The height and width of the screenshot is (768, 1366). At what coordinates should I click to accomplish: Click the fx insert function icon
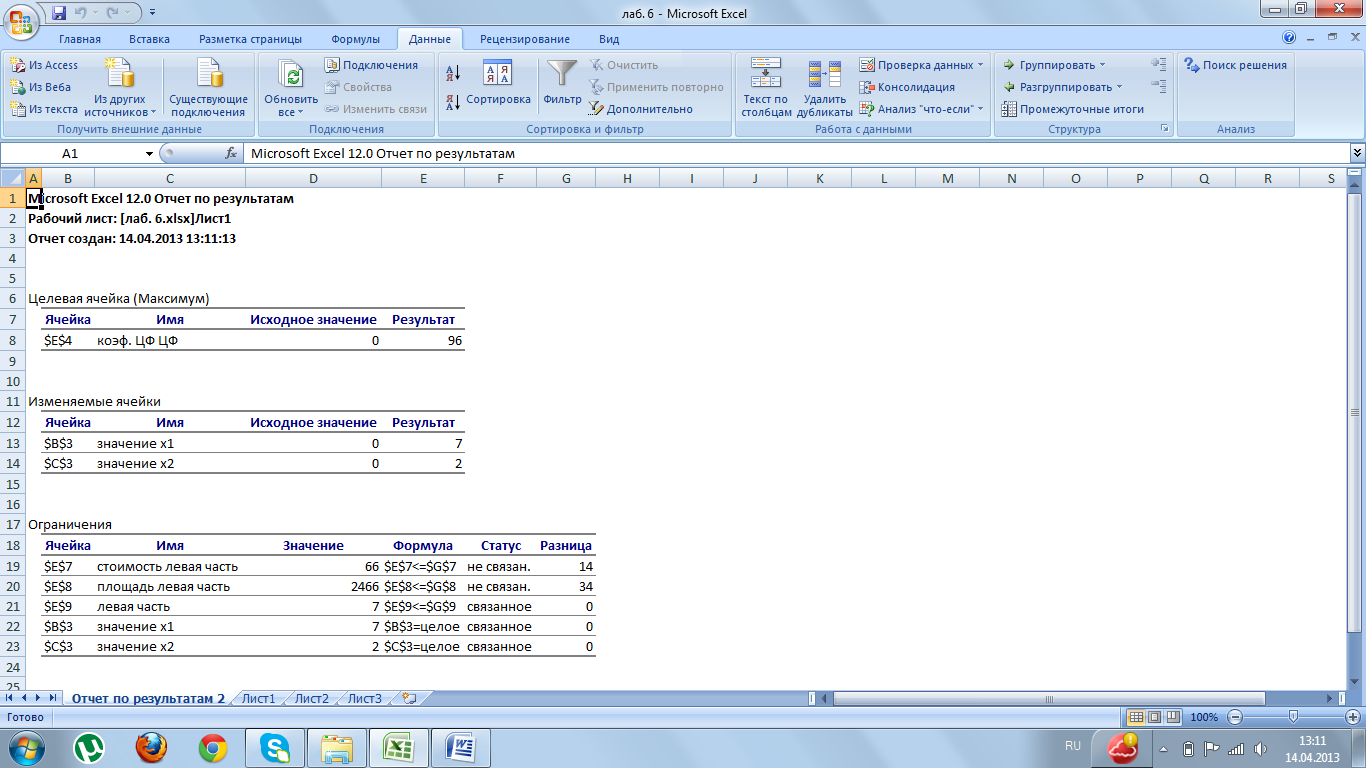click(x=231, y=154)
